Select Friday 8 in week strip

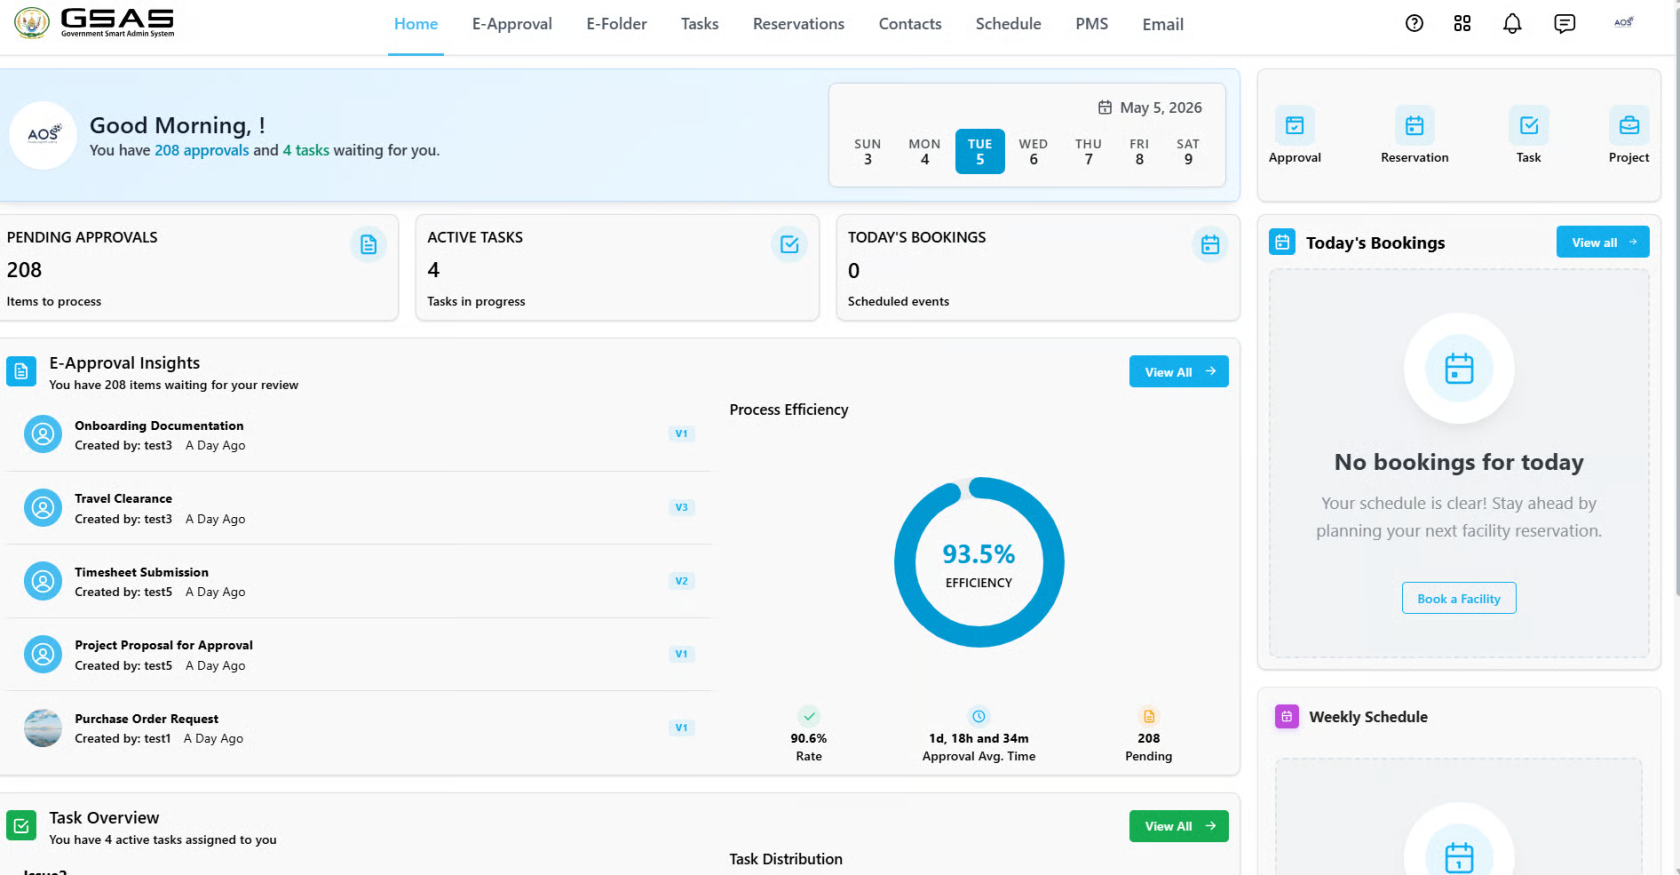tap(1139, 152)
